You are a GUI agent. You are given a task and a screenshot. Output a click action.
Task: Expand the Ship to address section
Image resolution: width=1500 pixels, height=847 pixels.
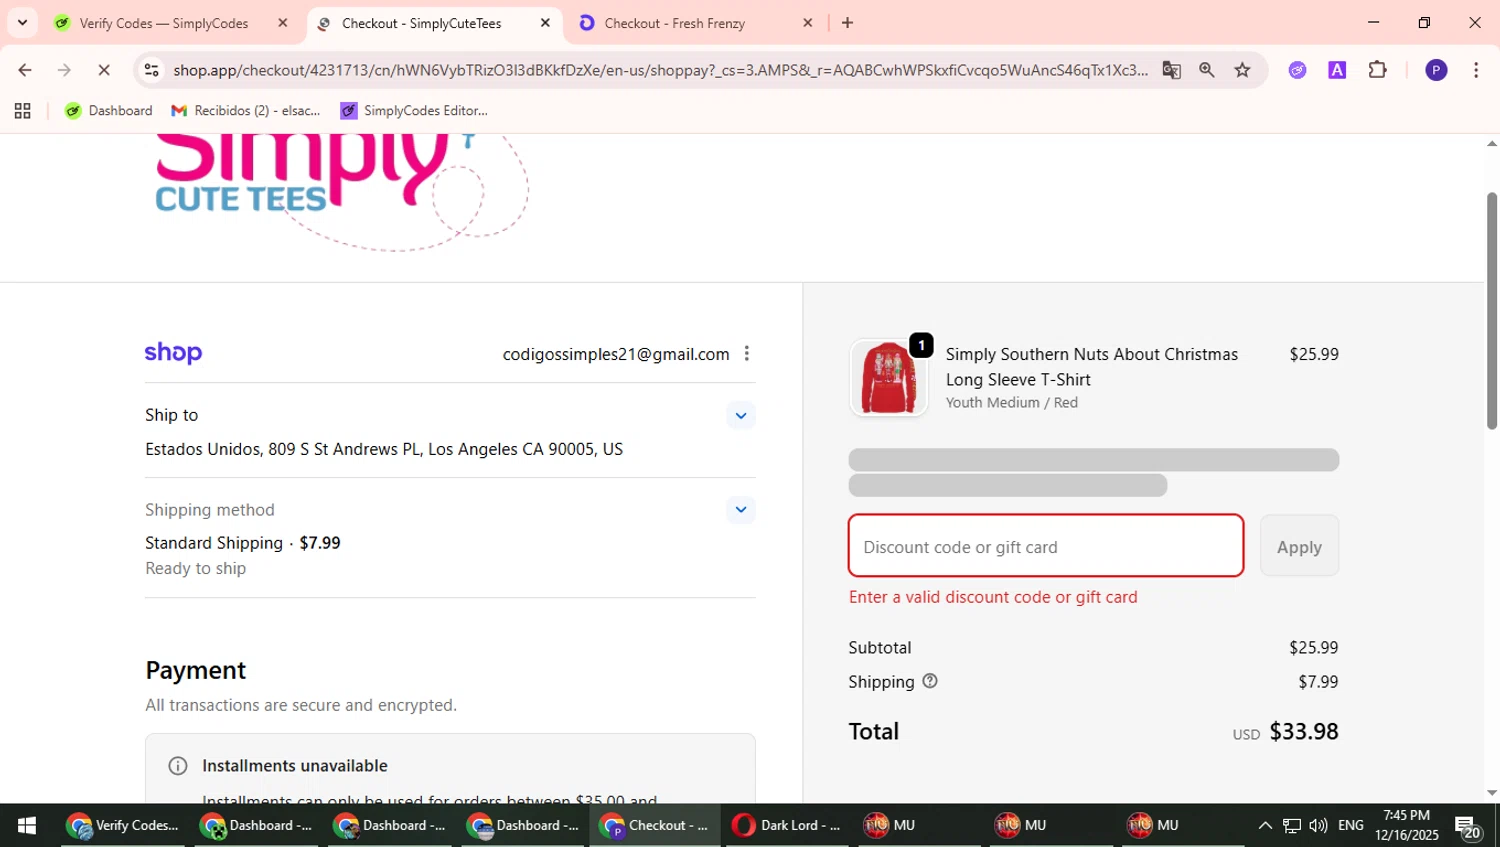(740, 415)
